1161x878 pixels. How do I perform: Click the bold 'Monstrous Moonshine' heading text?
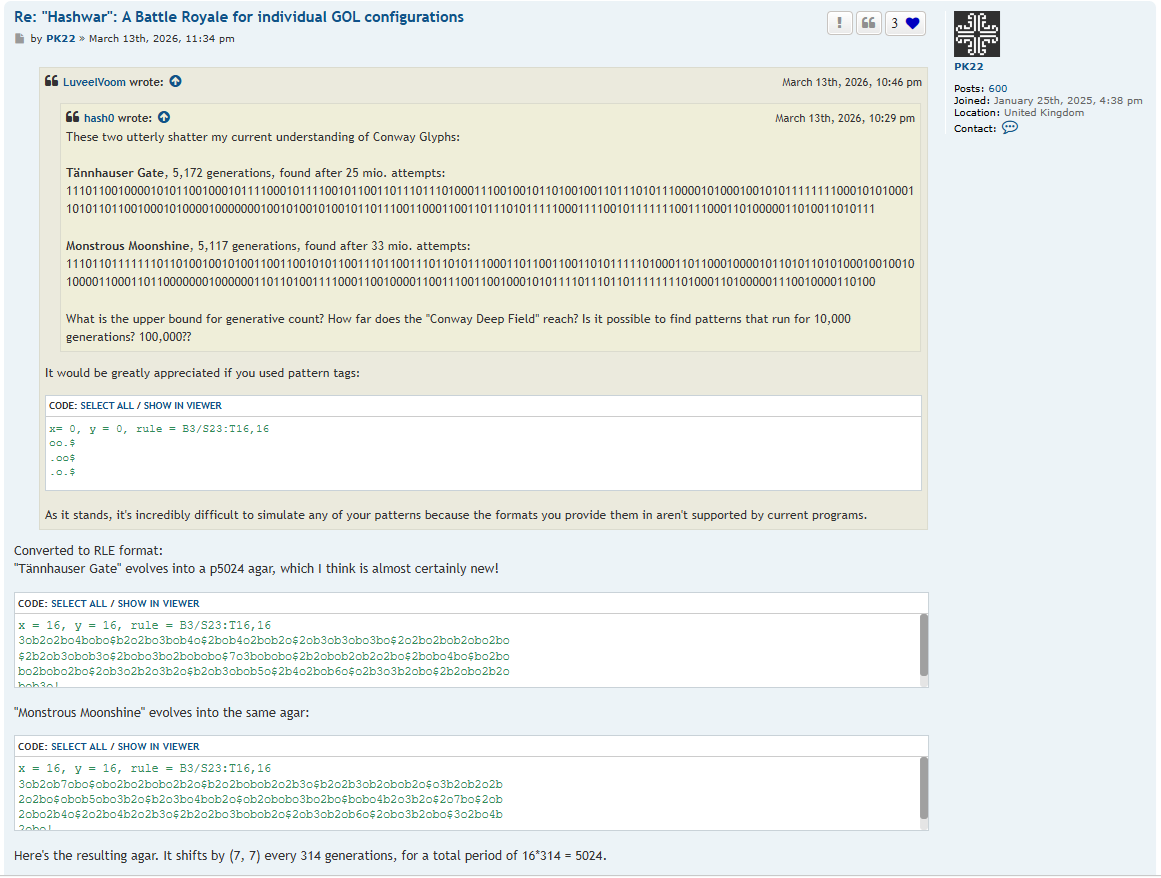click(x=127, y=246)
